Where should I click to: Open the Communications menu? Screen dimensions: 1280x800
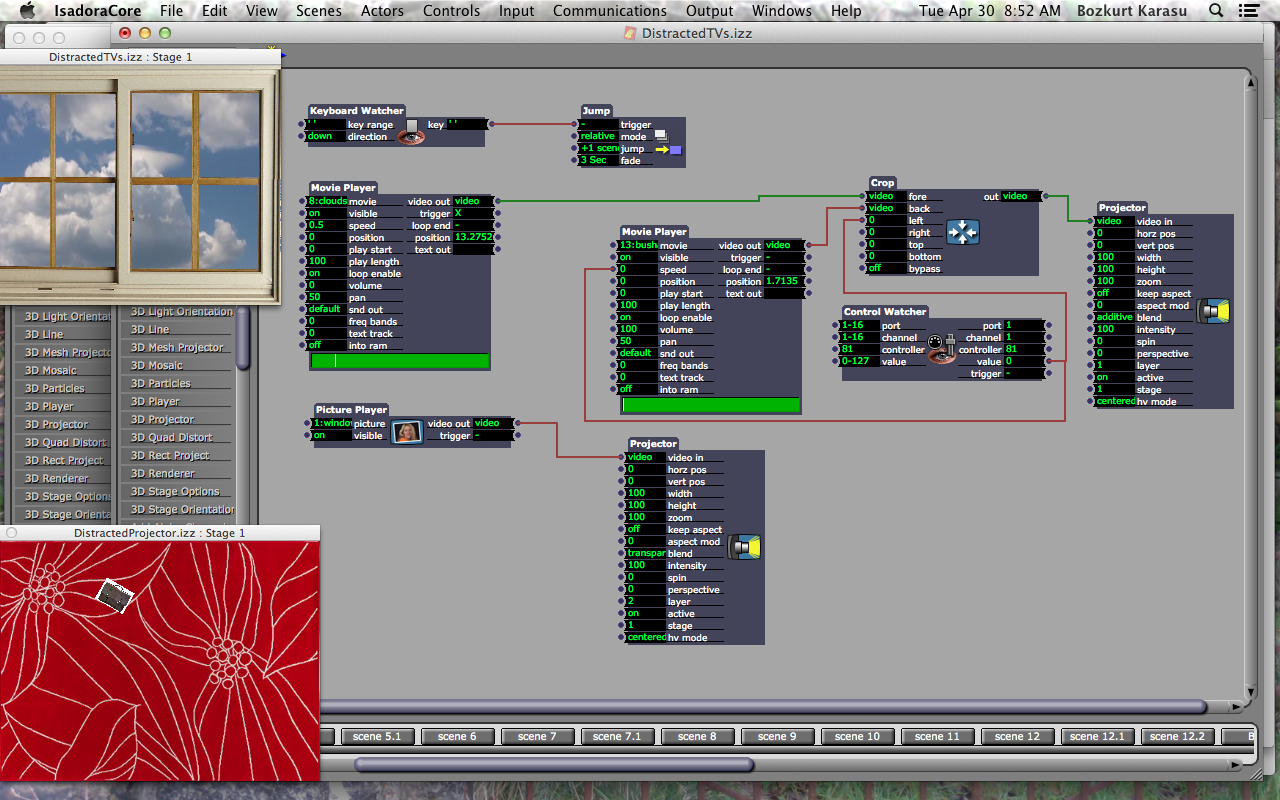point(610,11)
